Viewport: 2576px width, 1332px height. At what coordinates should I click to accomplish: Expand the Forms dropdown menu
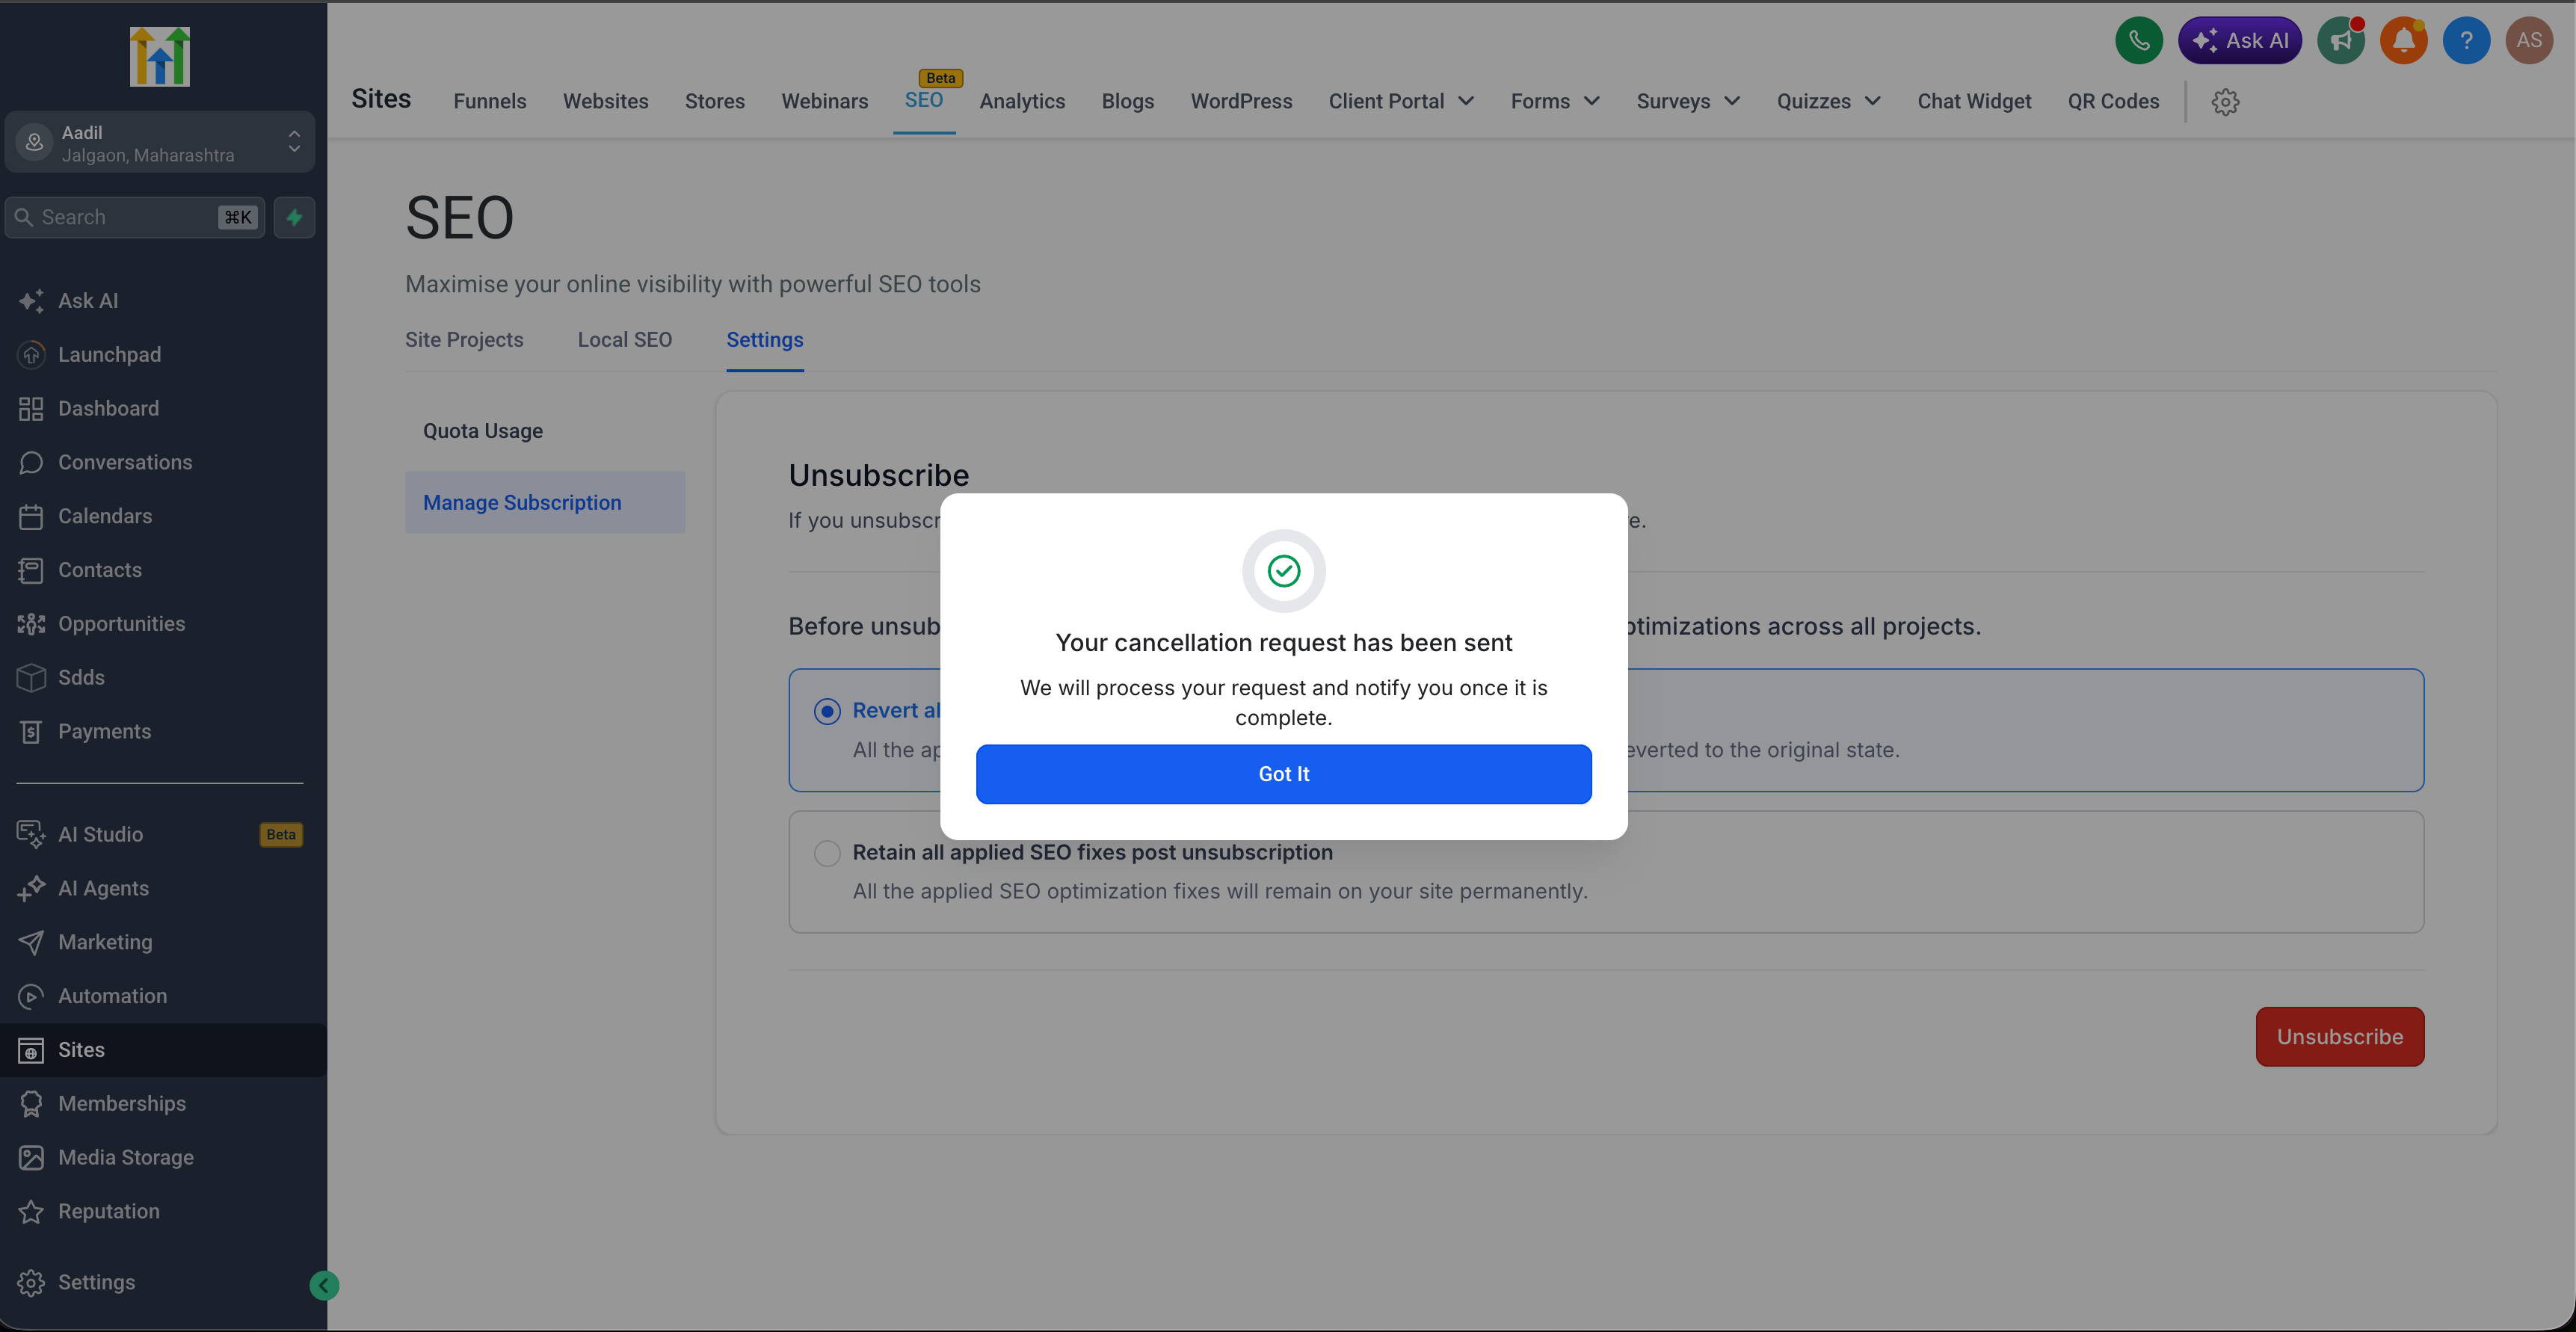[x=1555, y=101]
